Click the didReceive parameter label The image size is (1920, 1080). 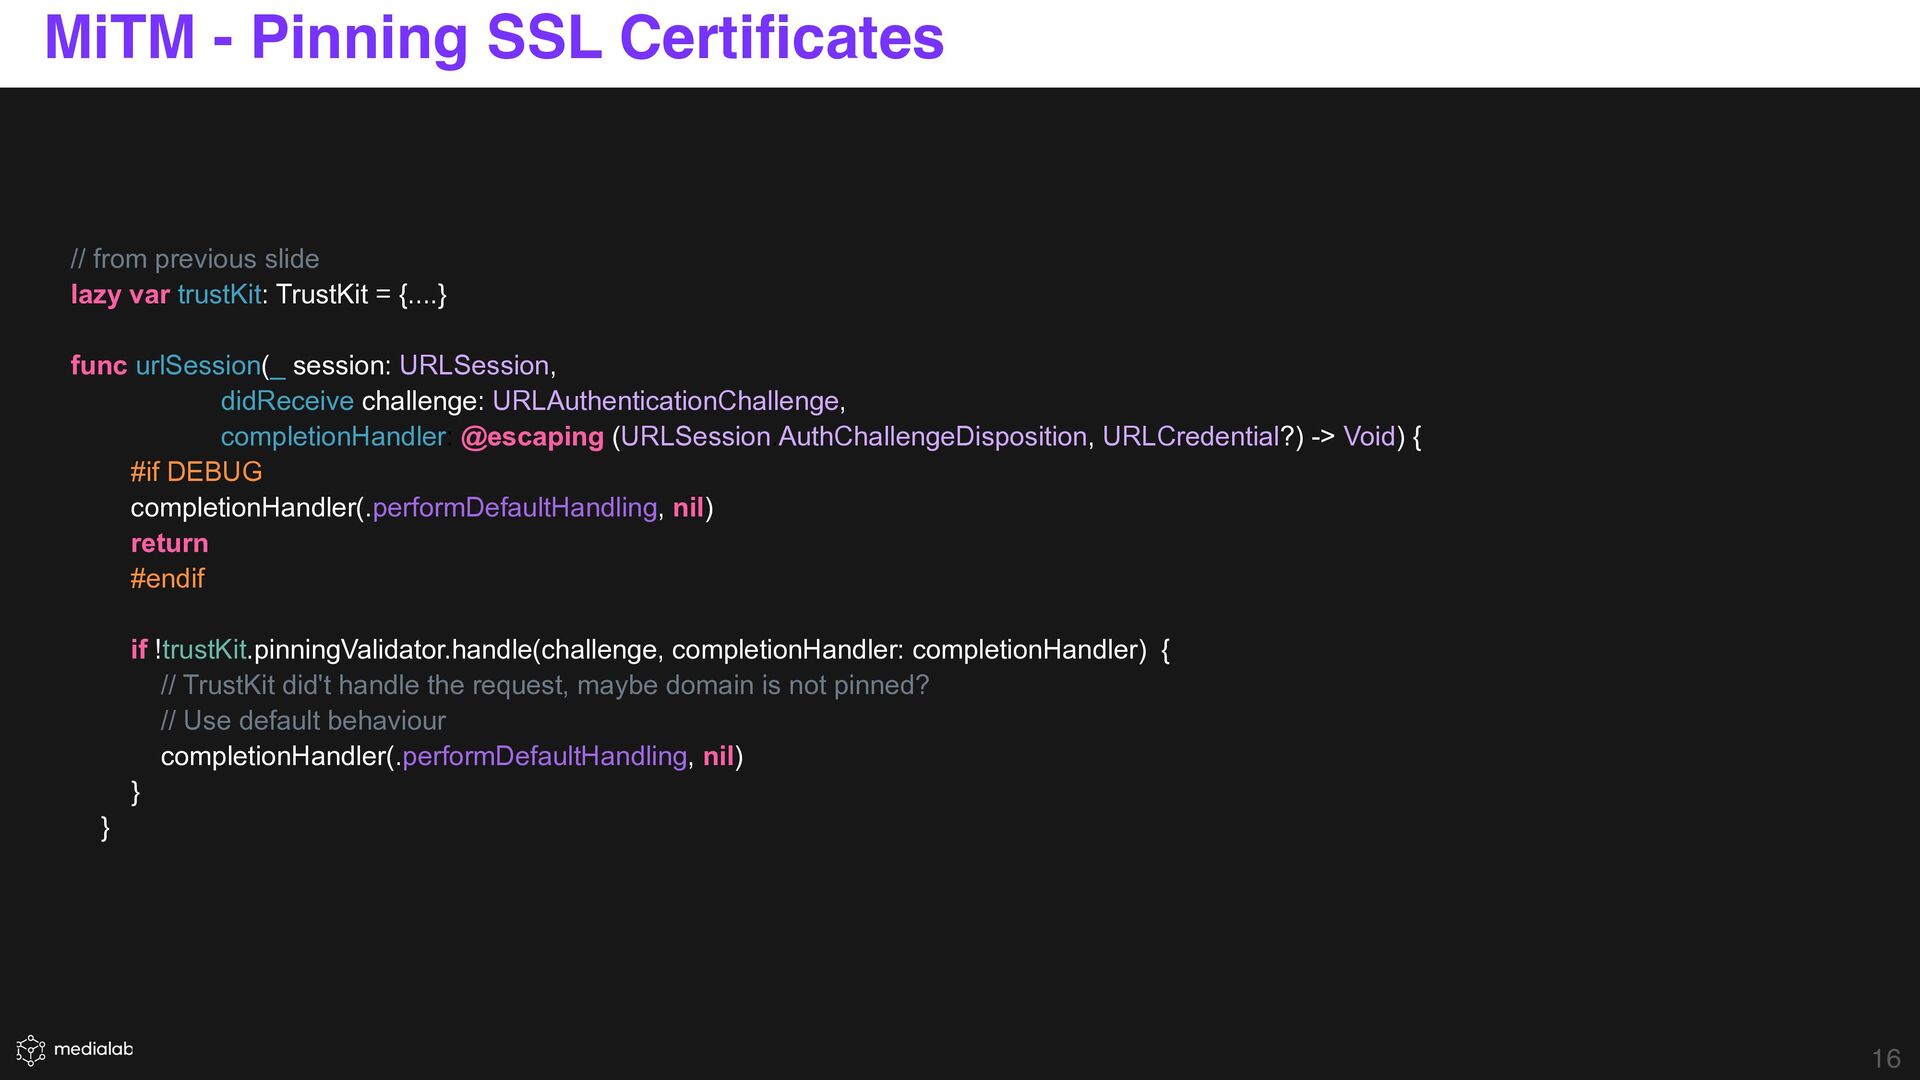[x=287, y=401]
